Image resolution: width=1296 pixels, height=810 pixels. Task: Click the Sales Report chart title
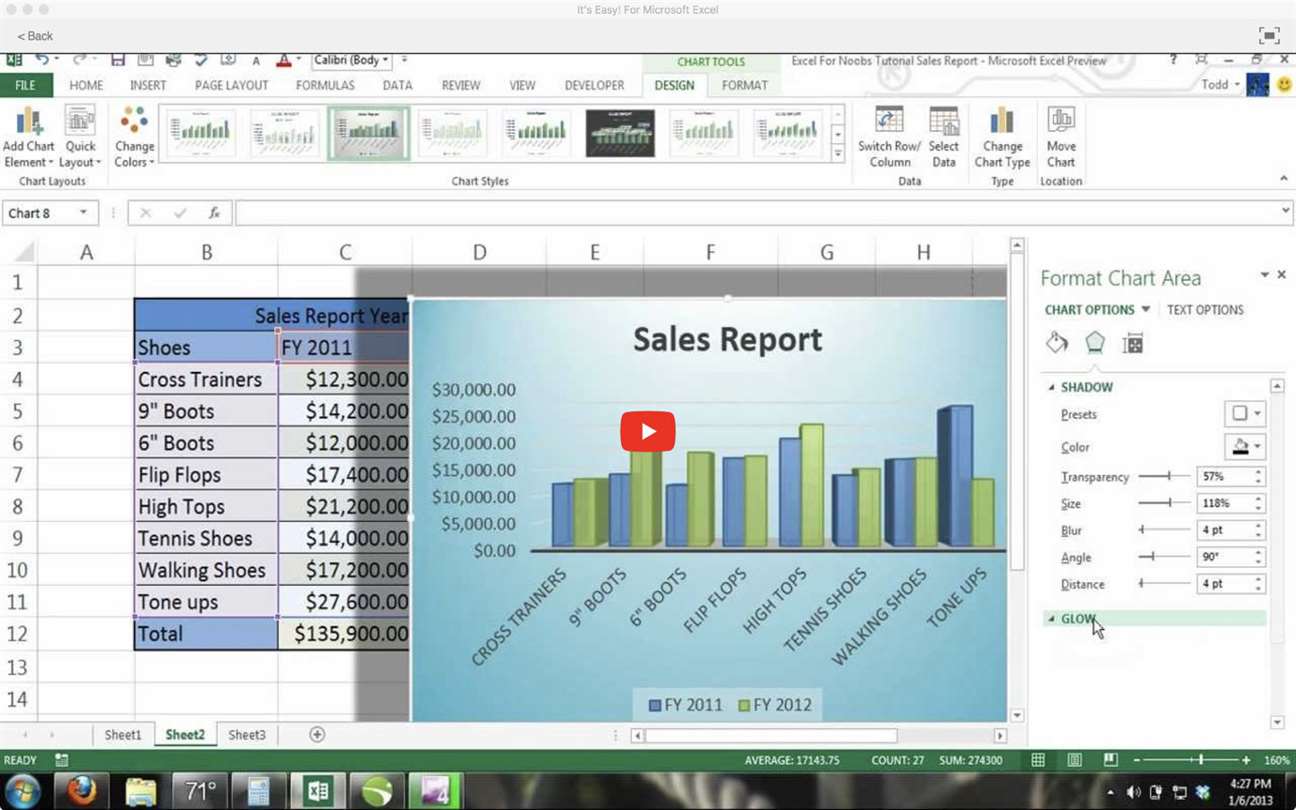click(727, 339)
